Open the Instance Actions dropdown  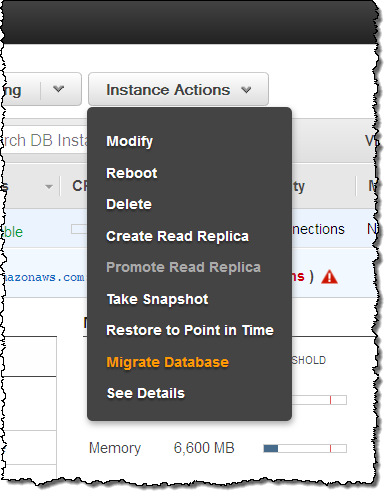[x=178, y=89]
